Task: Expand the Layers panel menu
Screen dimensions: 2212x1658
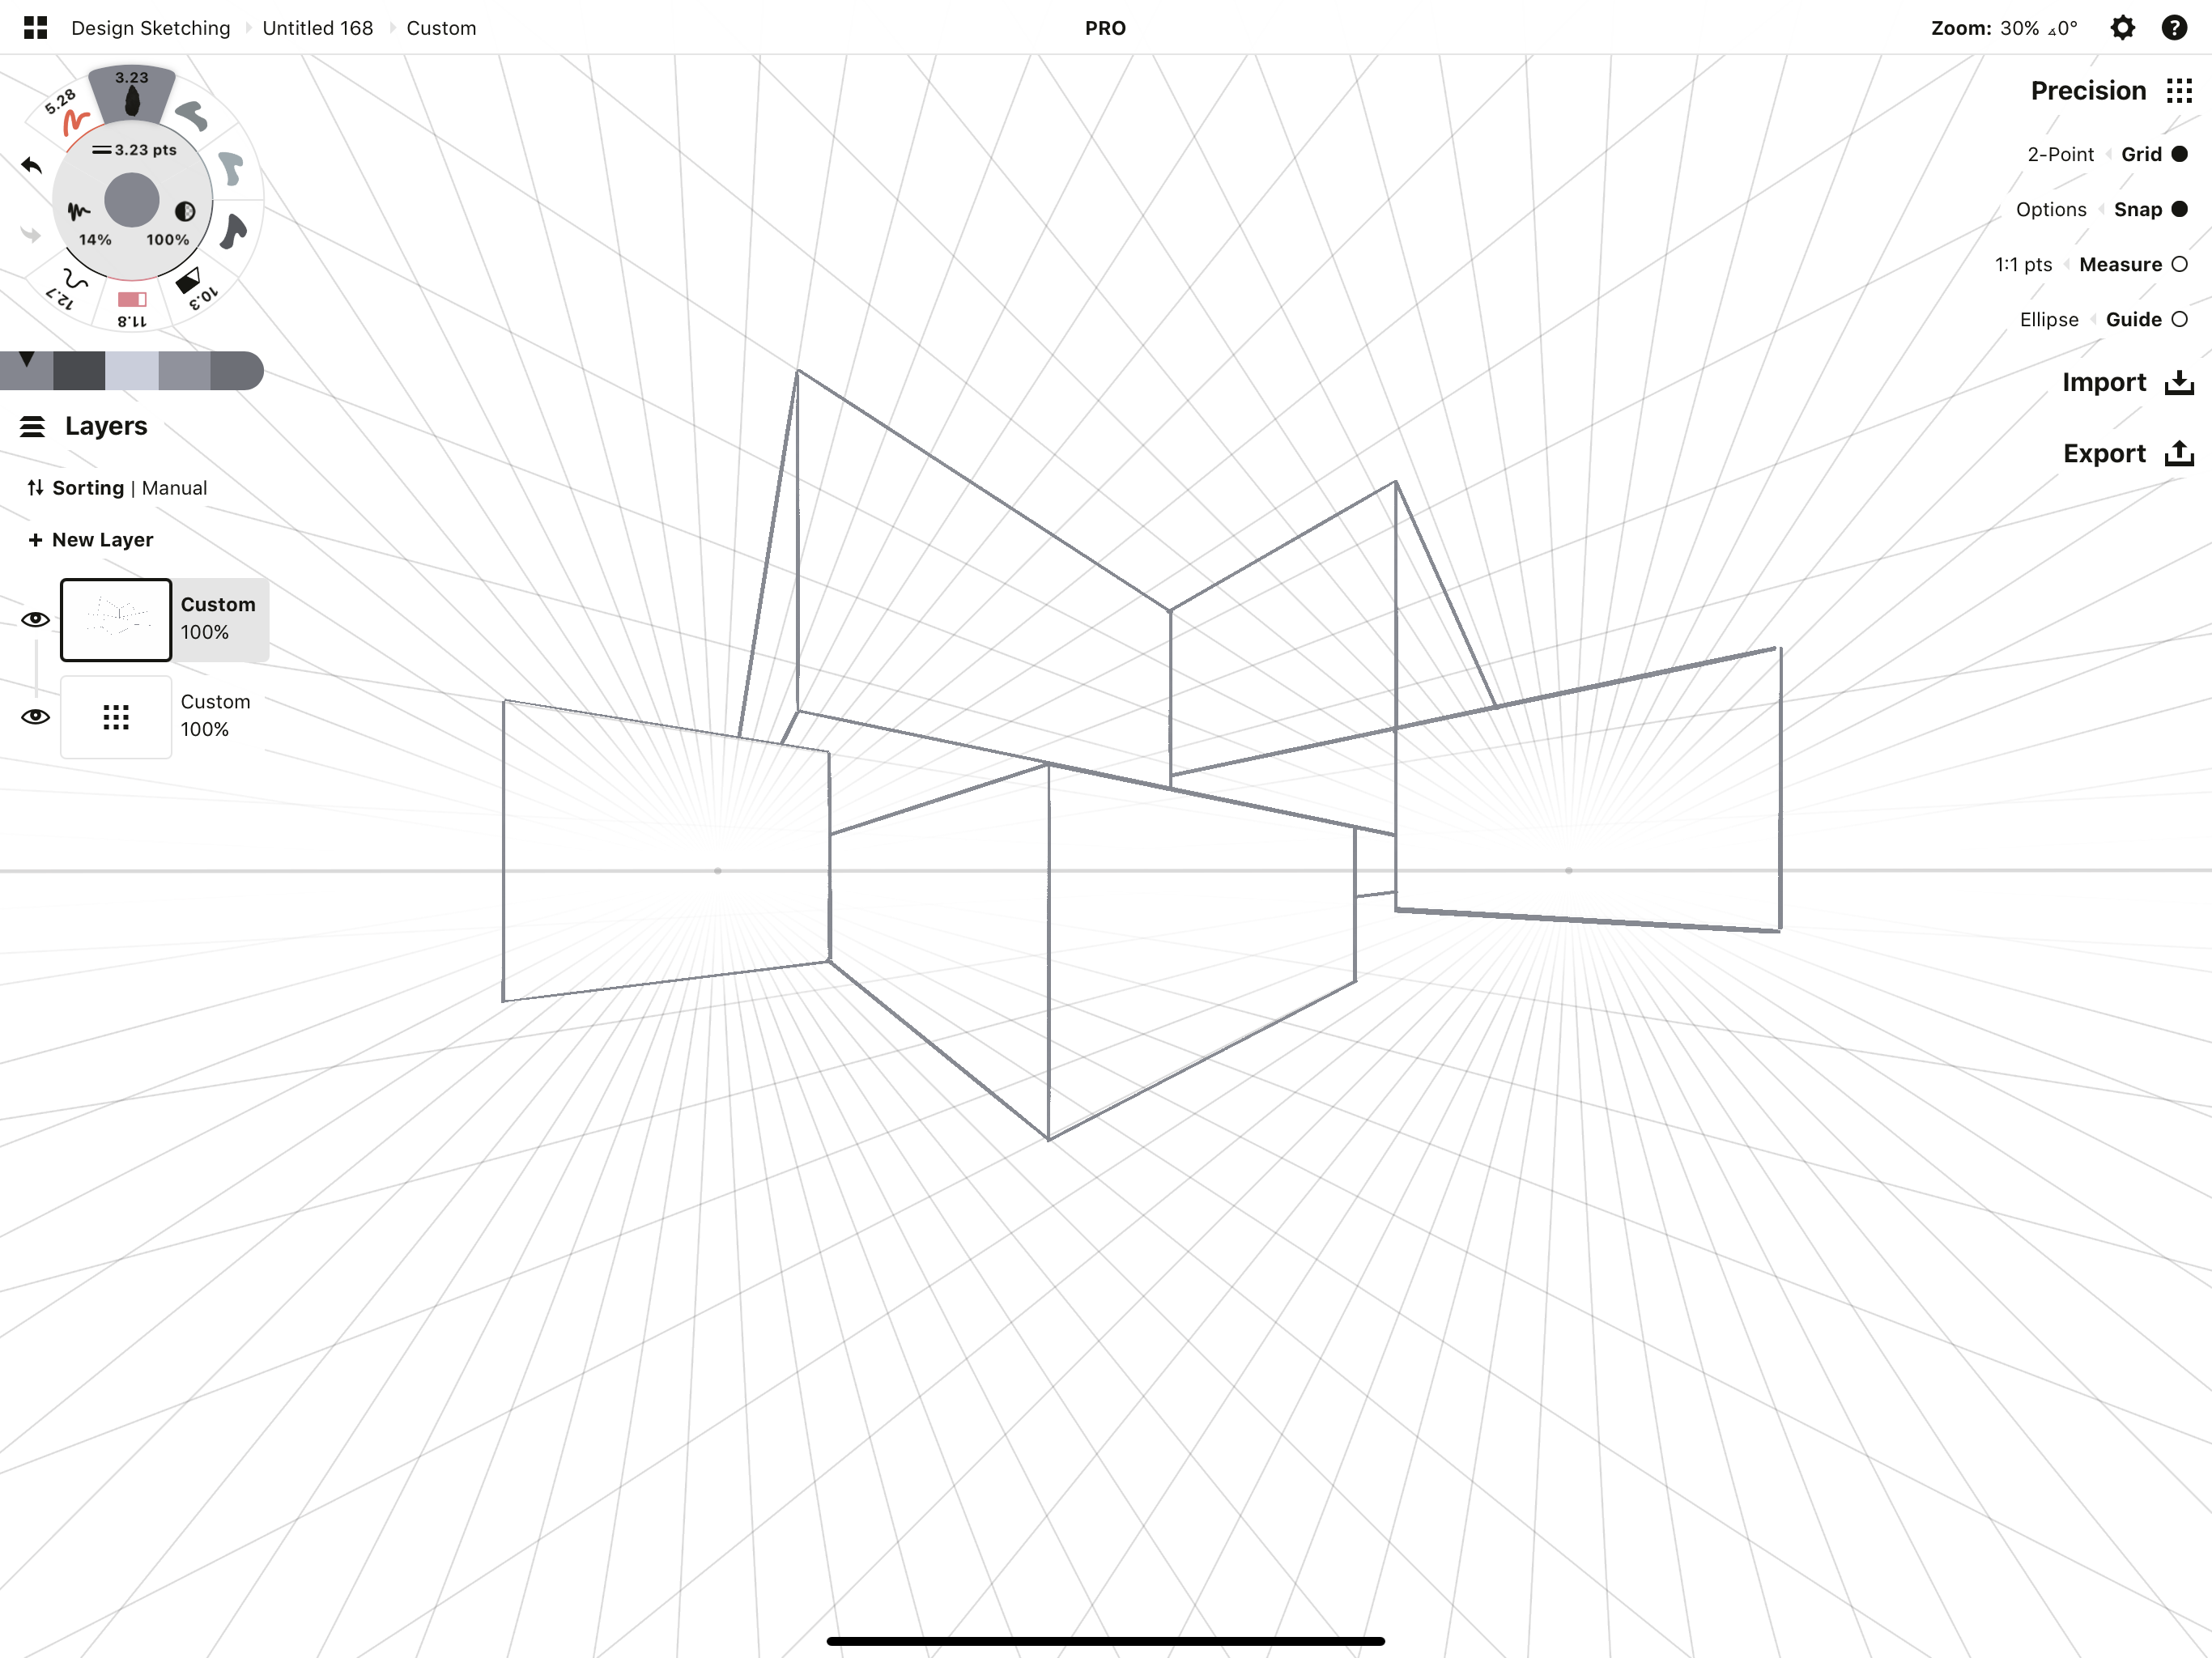Action: [33, 425]
